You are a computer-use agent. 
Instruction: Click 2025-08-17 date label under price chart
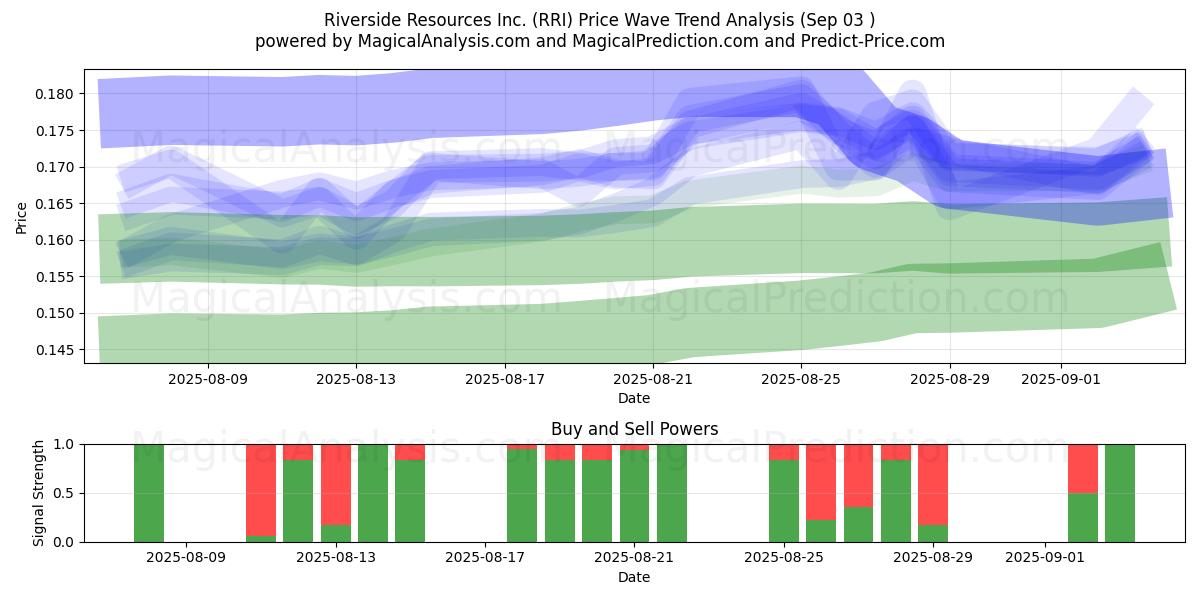[x=505, y=380]
